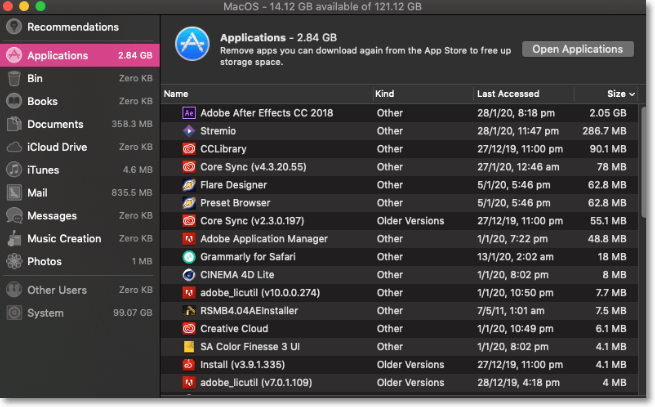The width and height of the screenshot is (655, 407).
Task: Click the Adobe After Effects app icon
Action: click(x=189, y=113)
